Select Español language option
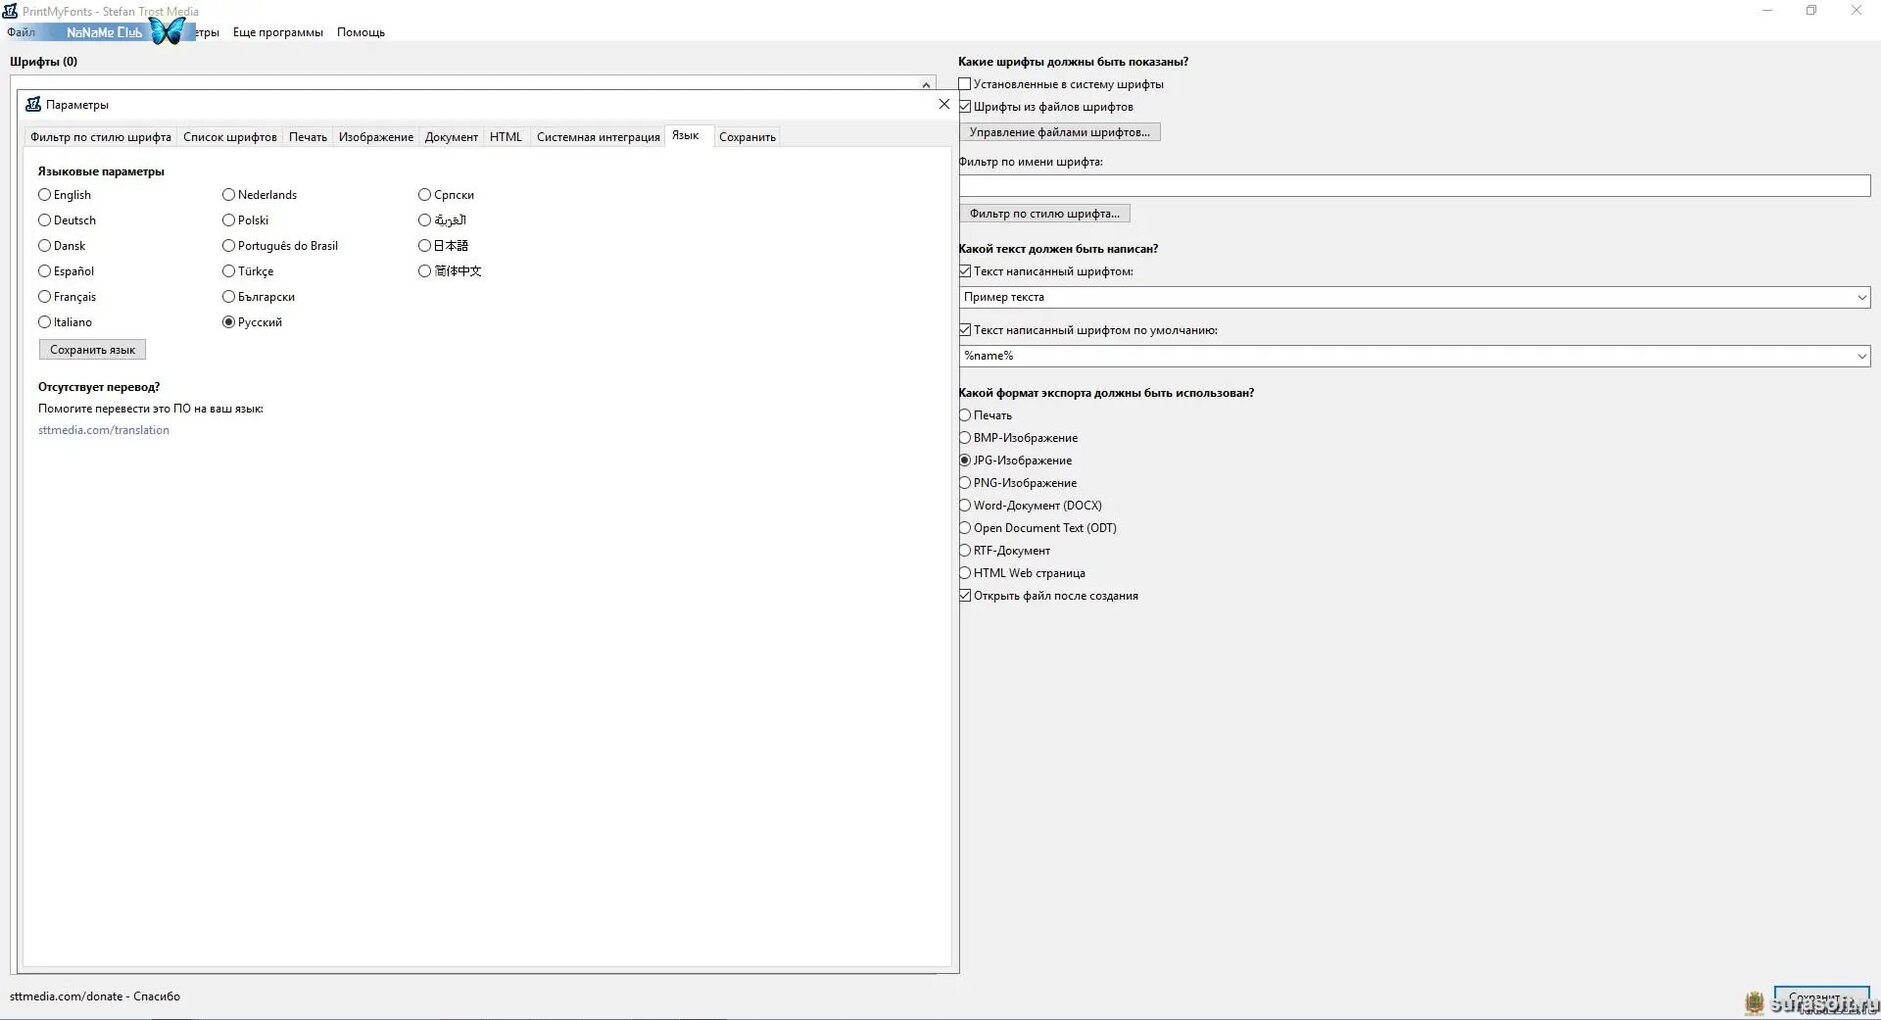This screenshot has width=1881, height=1020. click(x=66, y=271)
